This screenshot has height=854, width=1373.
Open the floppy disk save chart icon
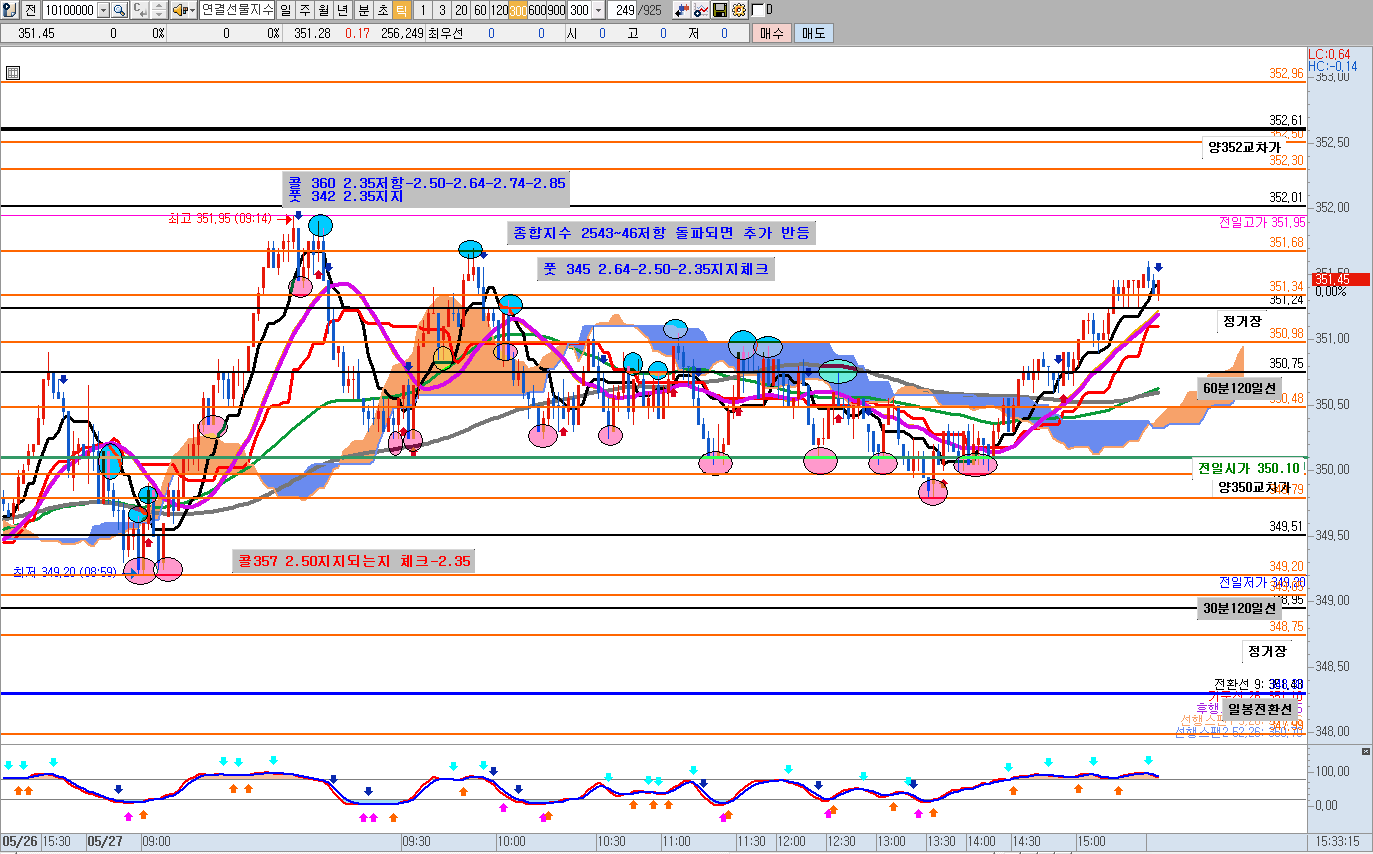pyautogui.click(x=719, y=10)
